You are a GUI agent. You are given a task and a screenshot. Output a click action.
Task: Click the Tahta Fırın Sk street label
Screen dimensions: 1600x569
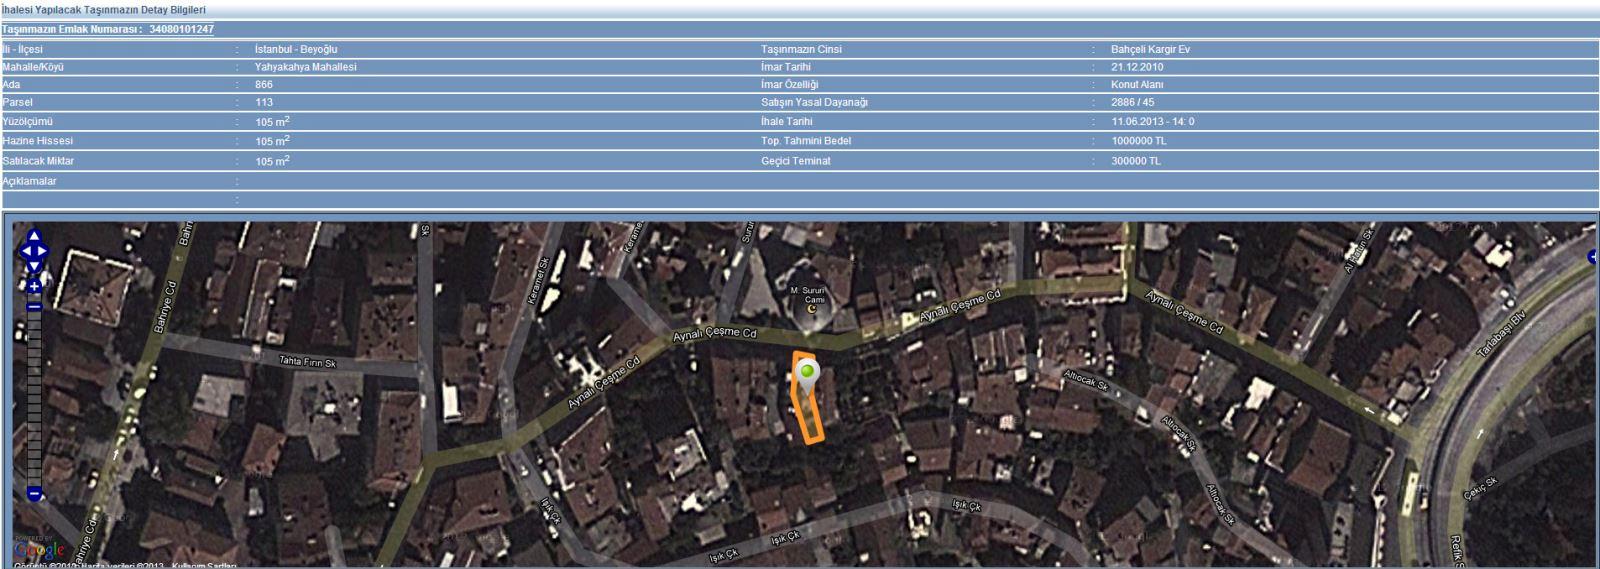pos(307,362)
